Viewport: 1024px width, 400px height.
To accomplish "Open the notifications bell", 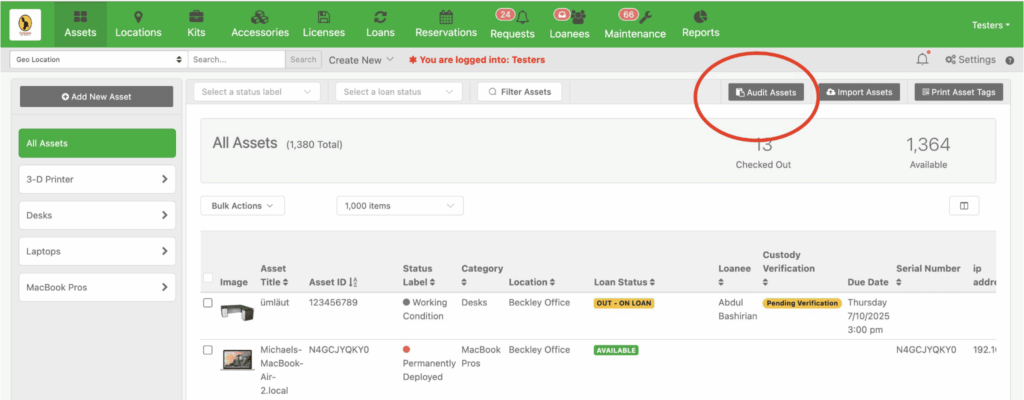I will [x=922, y=59].
